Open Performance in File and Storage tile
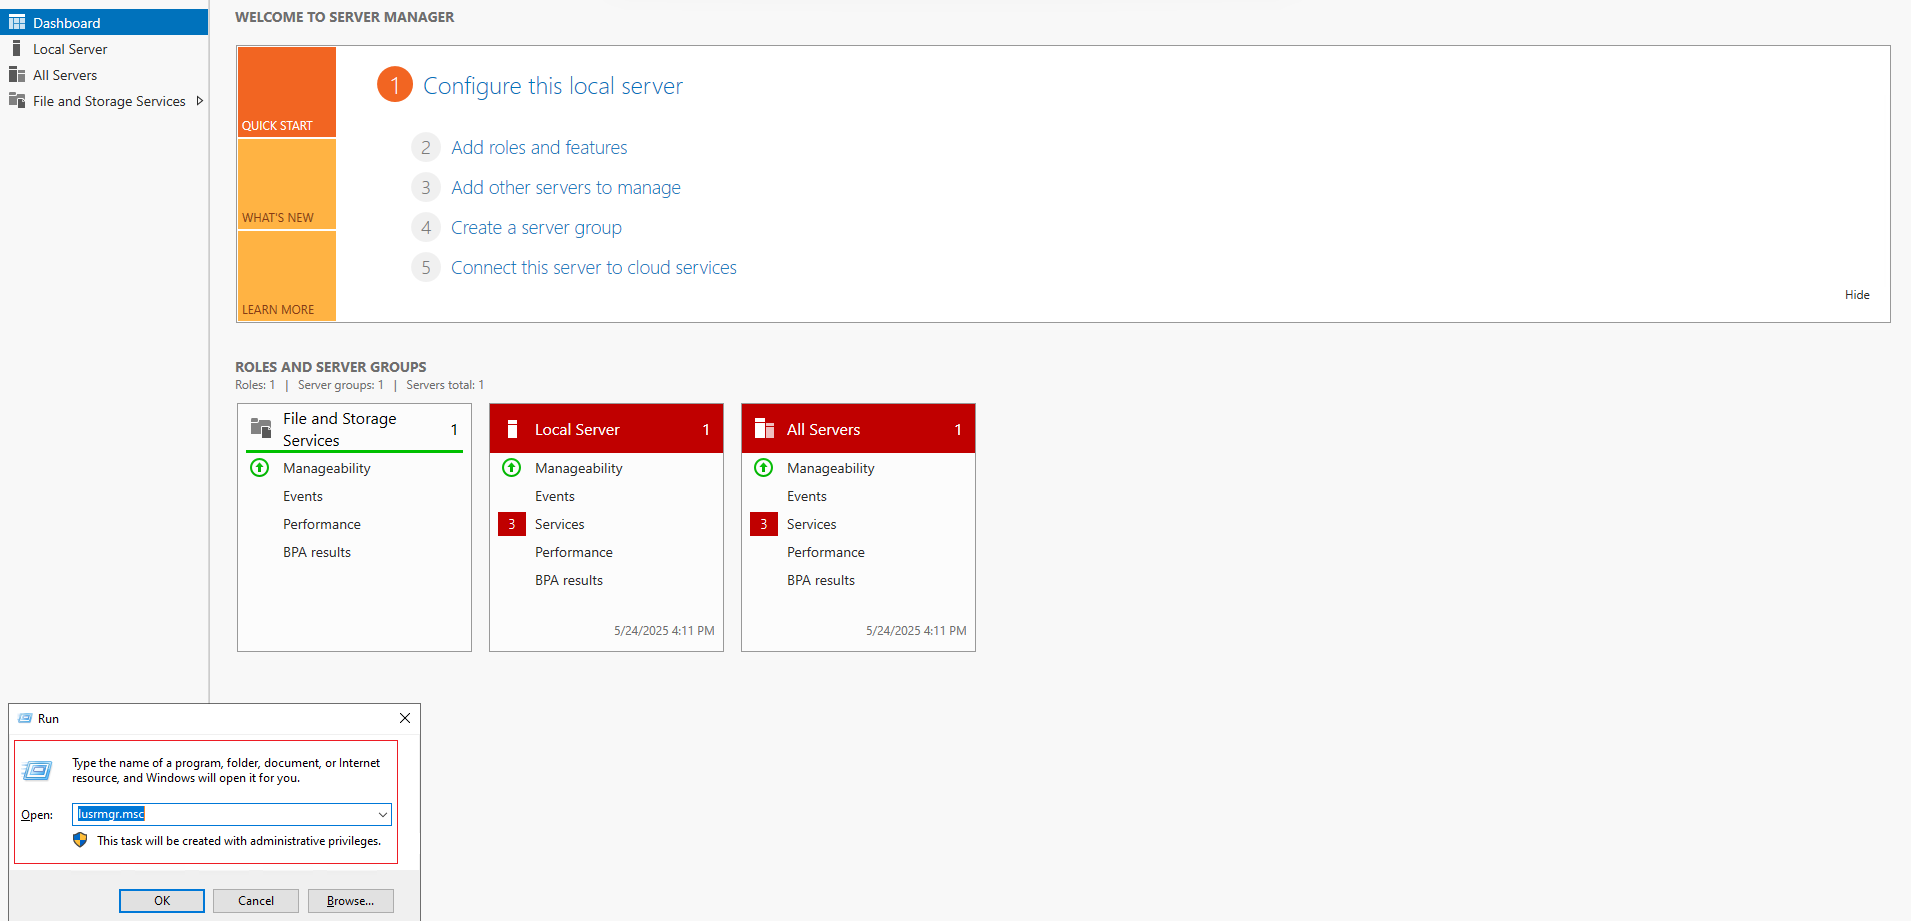Image resolution: width=1911 pixels, height=921 pixels. [322, 524]
